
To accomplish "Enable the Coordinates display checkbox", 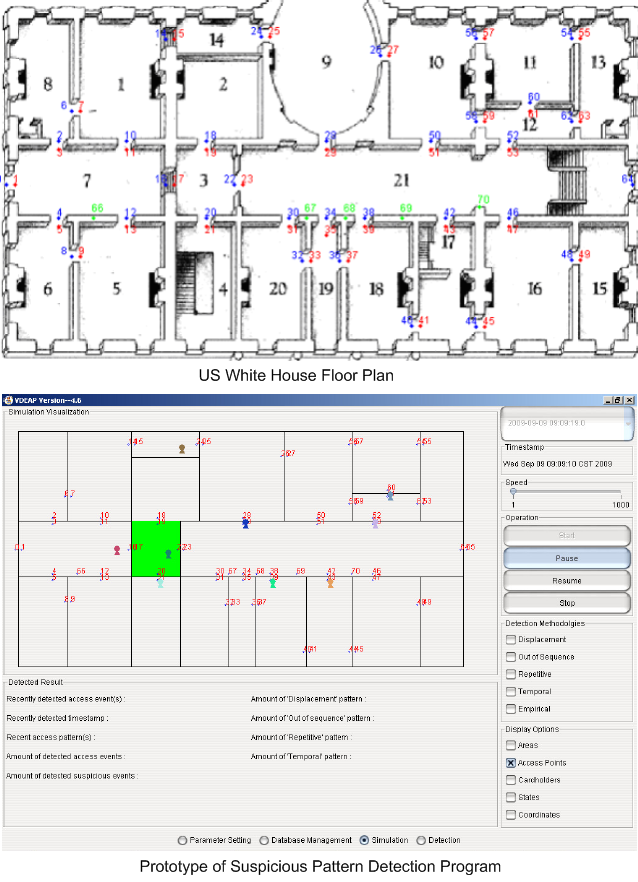I will (511, 814).
